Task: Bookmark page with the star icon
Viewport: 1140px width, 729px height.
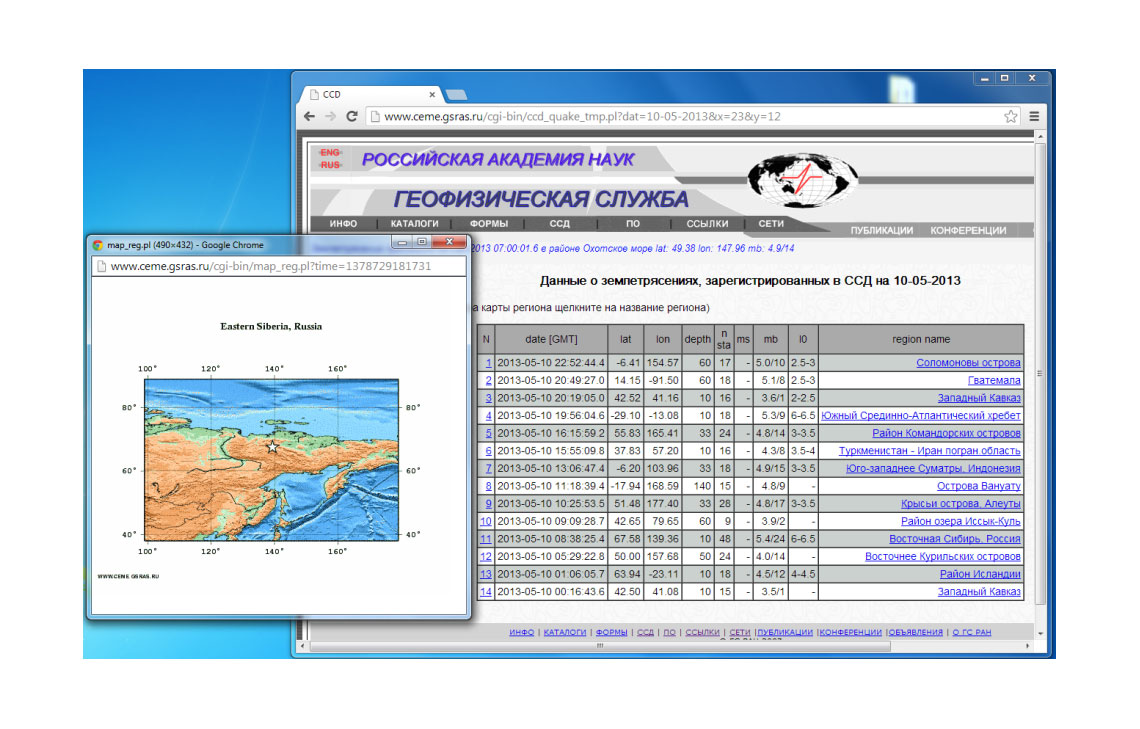Action: (1011, 116)
